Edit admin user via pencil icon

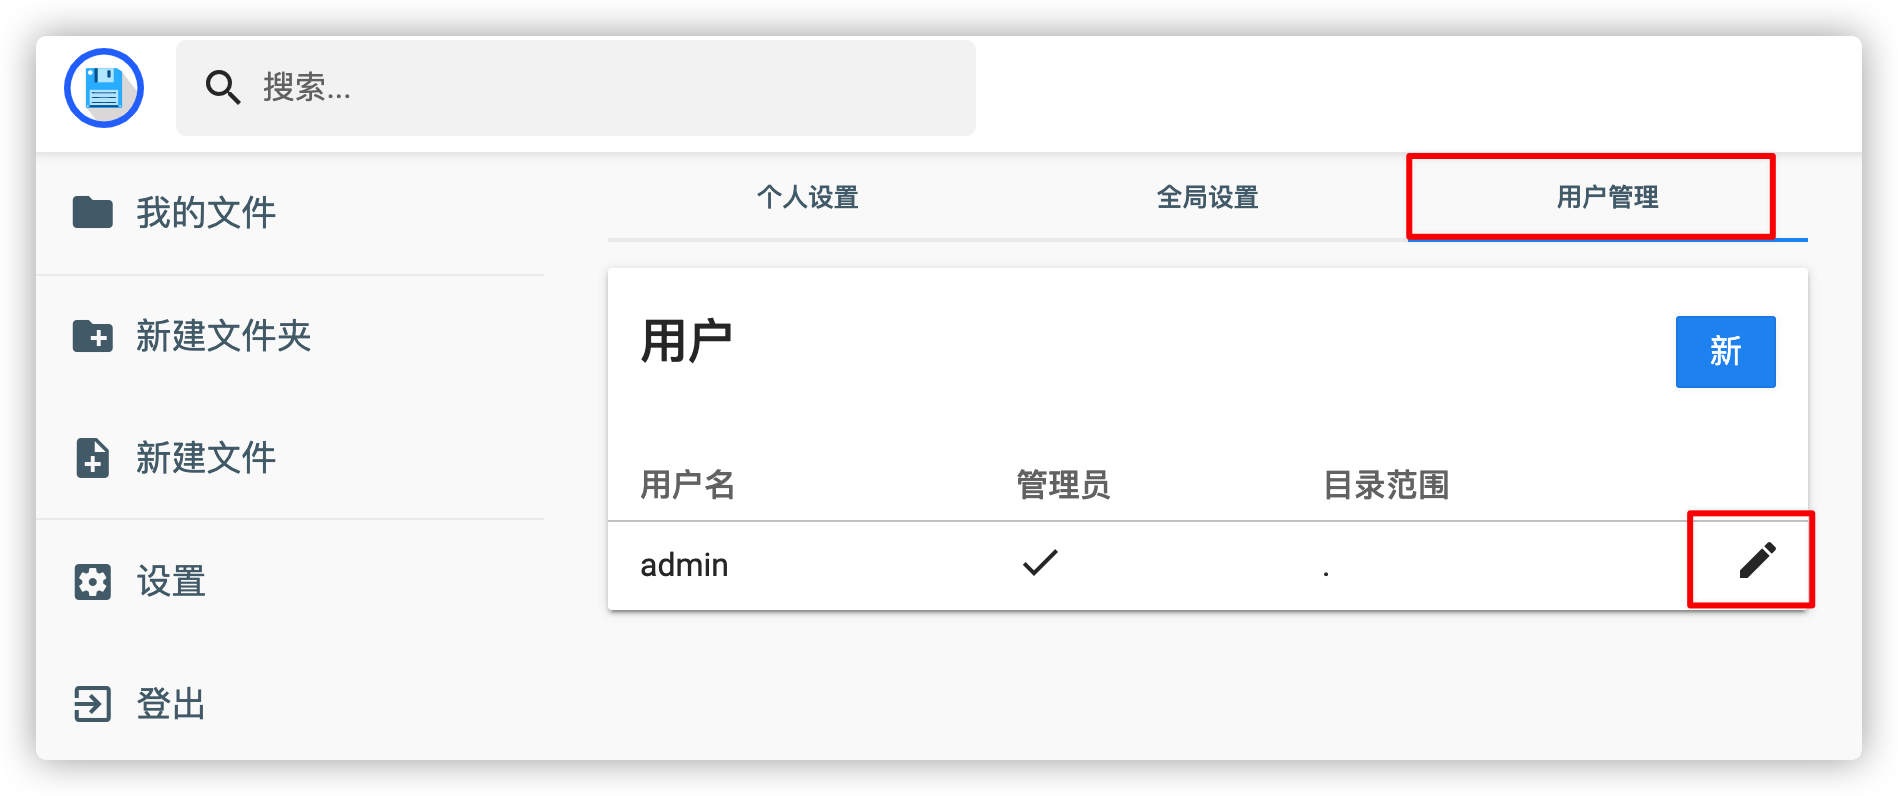(1757, 561)
